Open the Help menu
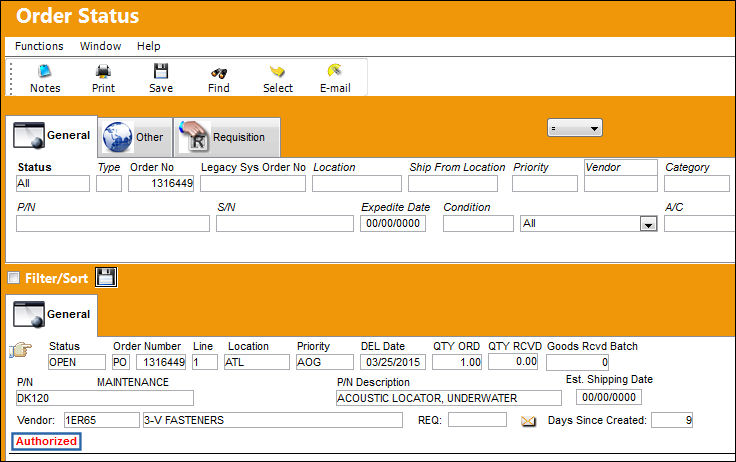 (x=149, y=46)
